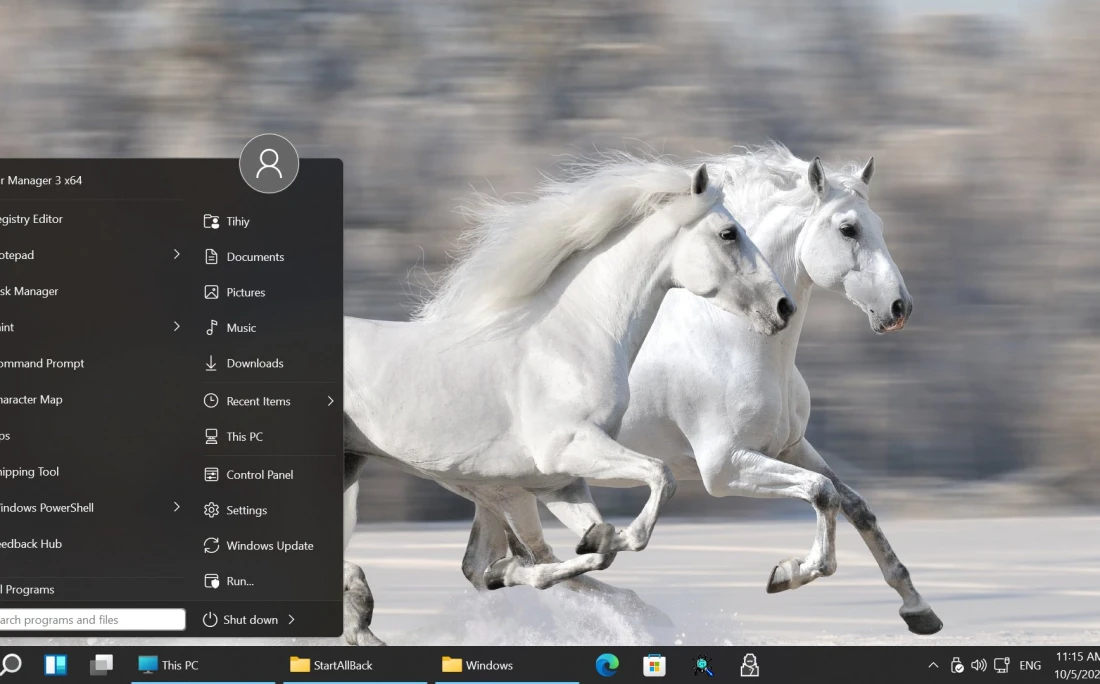Image resolution: width=1100 pixels, height=684 pixels.
Task: Select Windows Update in the Start menu
Action: click(269, 546)
